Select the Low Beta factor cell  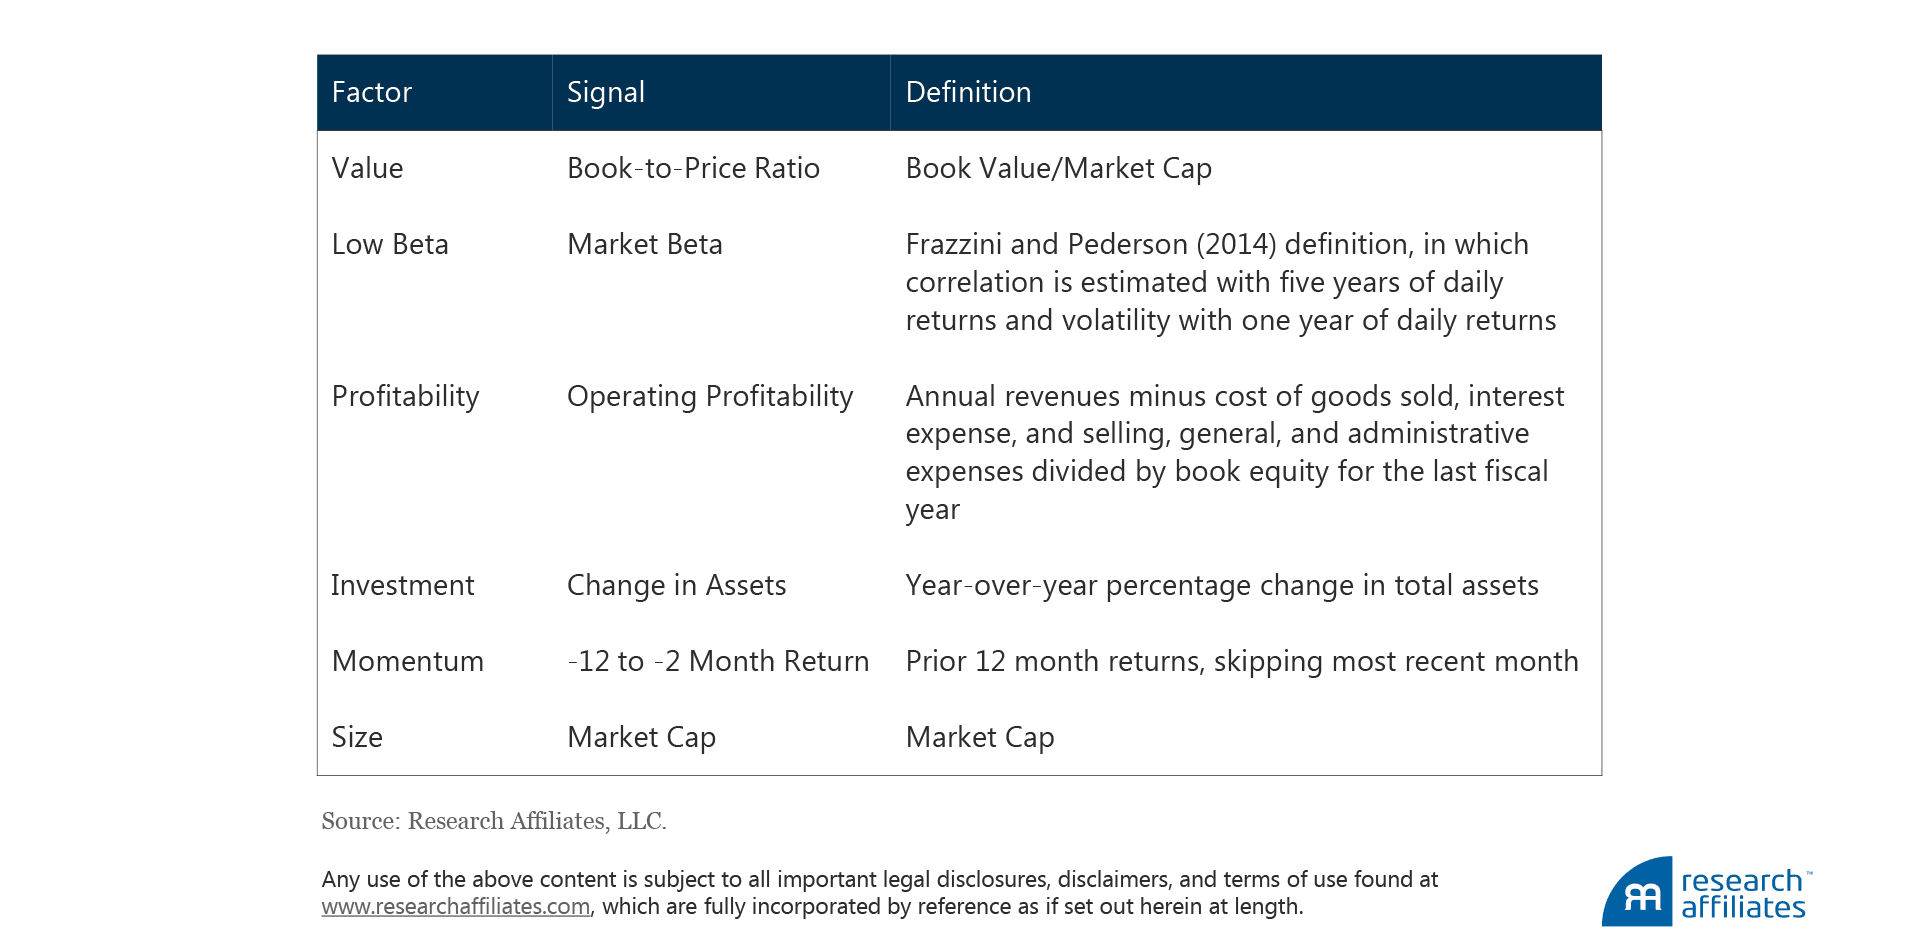pyautogui.click(x=390, y=244)
